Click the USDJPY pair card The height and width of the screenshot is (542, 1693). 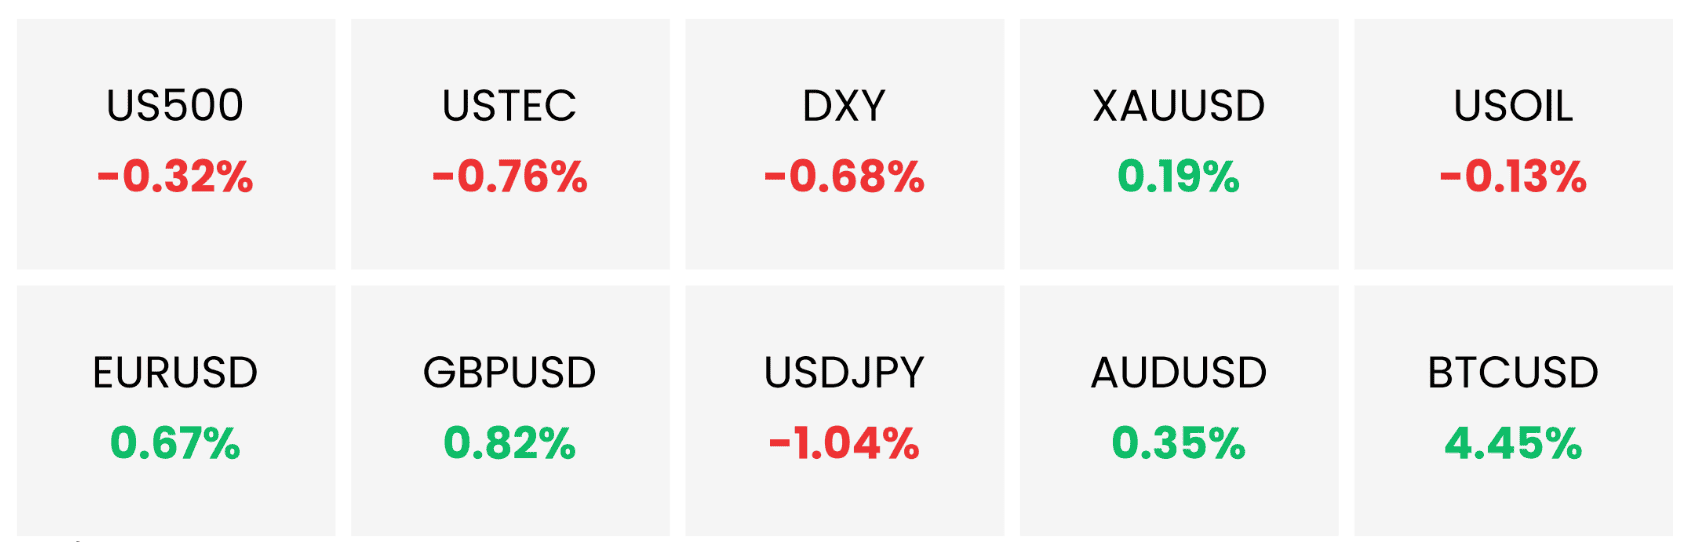(844, 411)
